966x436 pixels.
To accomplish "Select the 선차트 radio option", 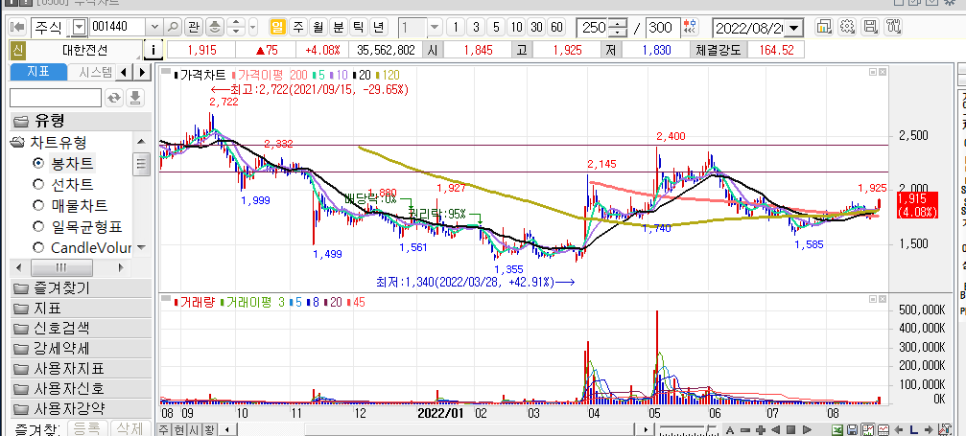I will tap(38, 184).
